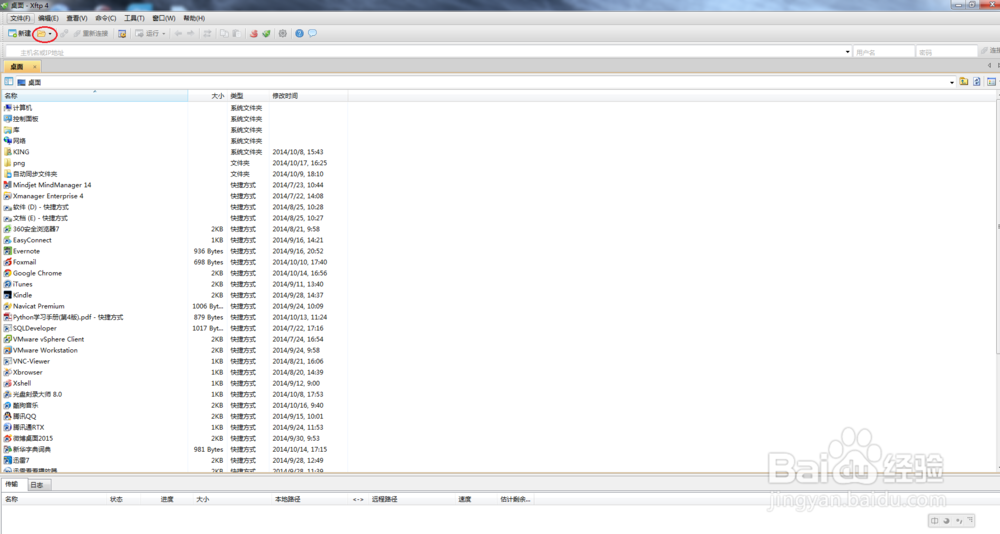Click the back arrow toolbar icon
The image size is (1000, 534).
pos(179,33)
